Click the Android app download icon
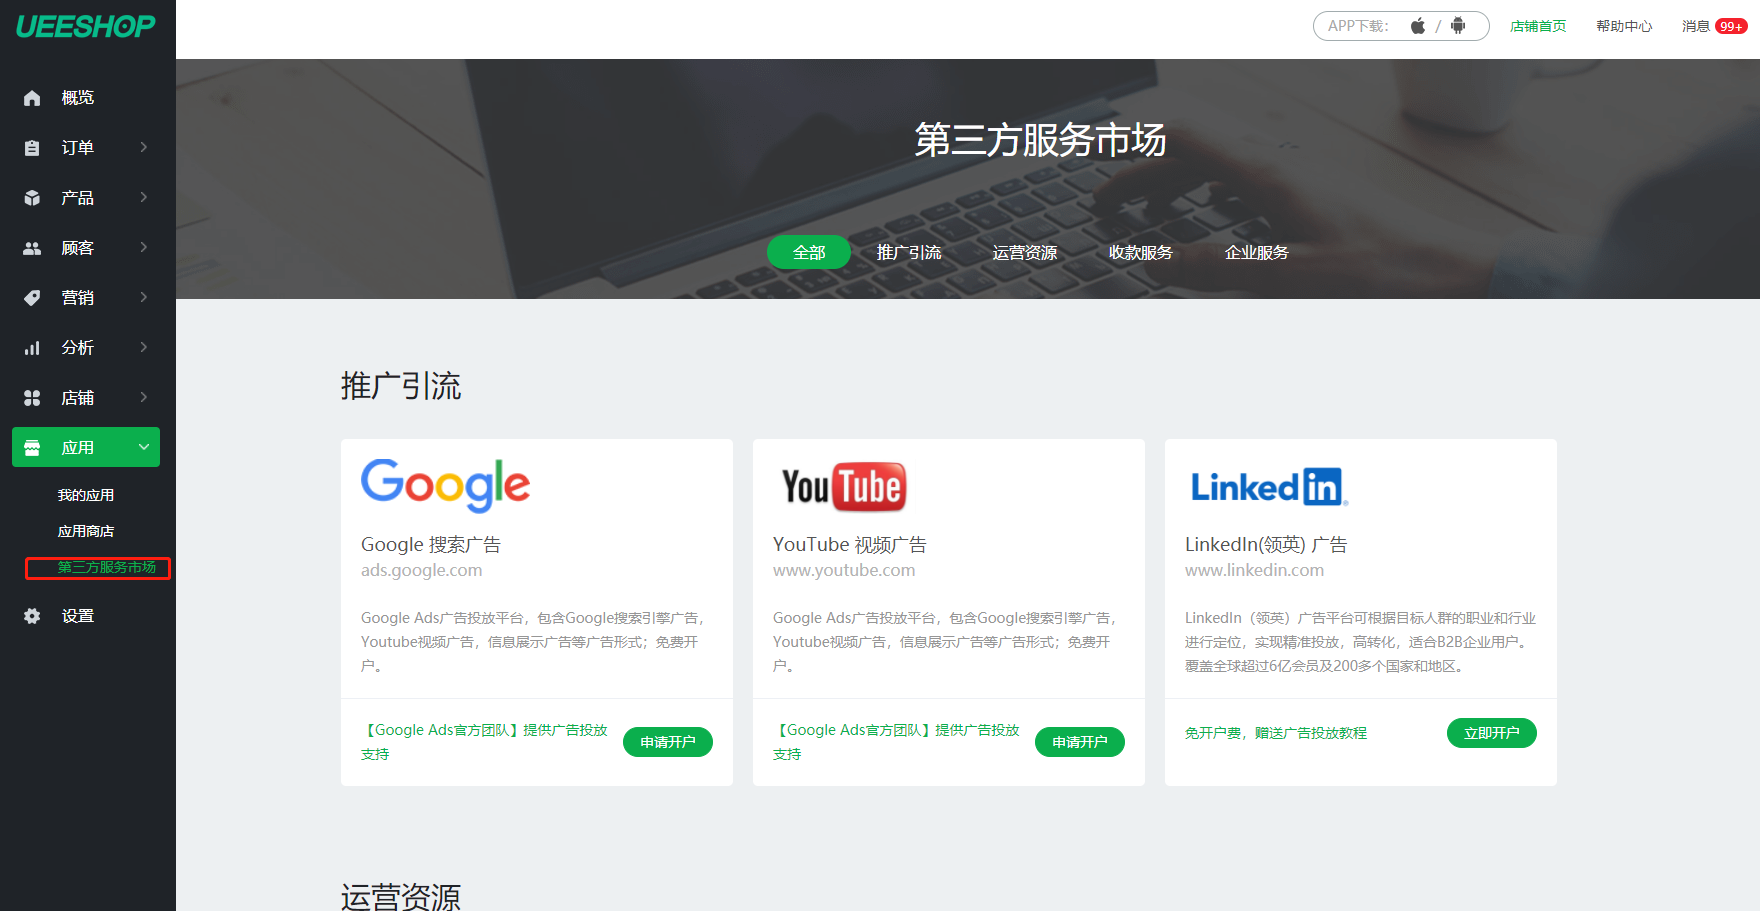Viewport: 1760px width, 911px height. [1458, 26]
